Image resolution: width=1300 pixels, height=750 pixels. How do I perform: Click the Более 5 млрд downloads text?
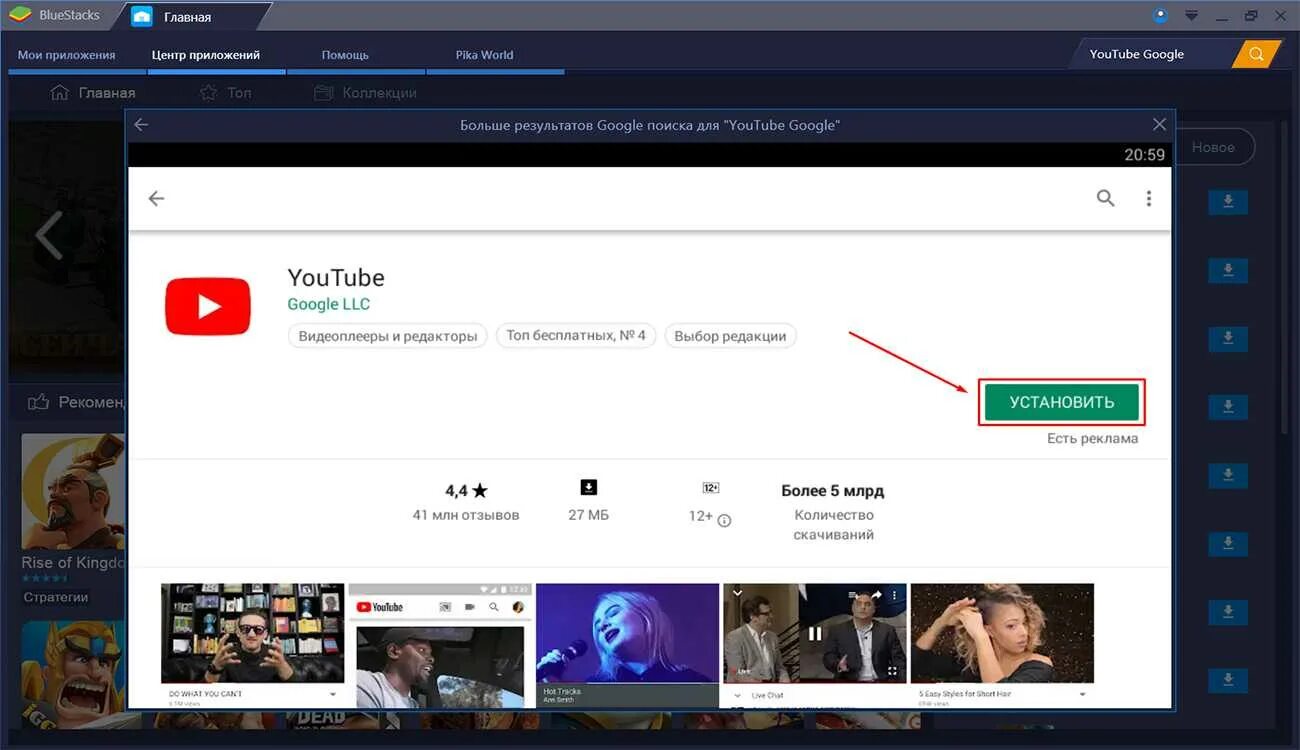click(833, 491)
